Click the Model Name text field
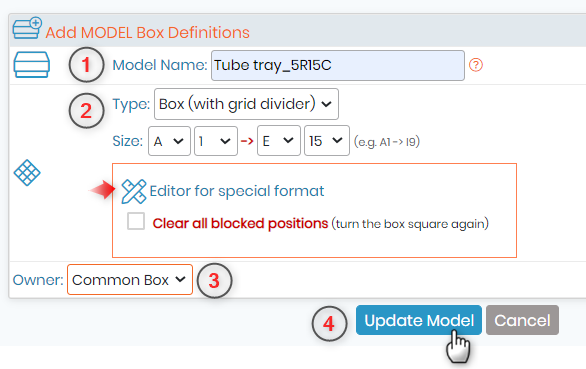The image size is (586, 369). tap(338, 65)
